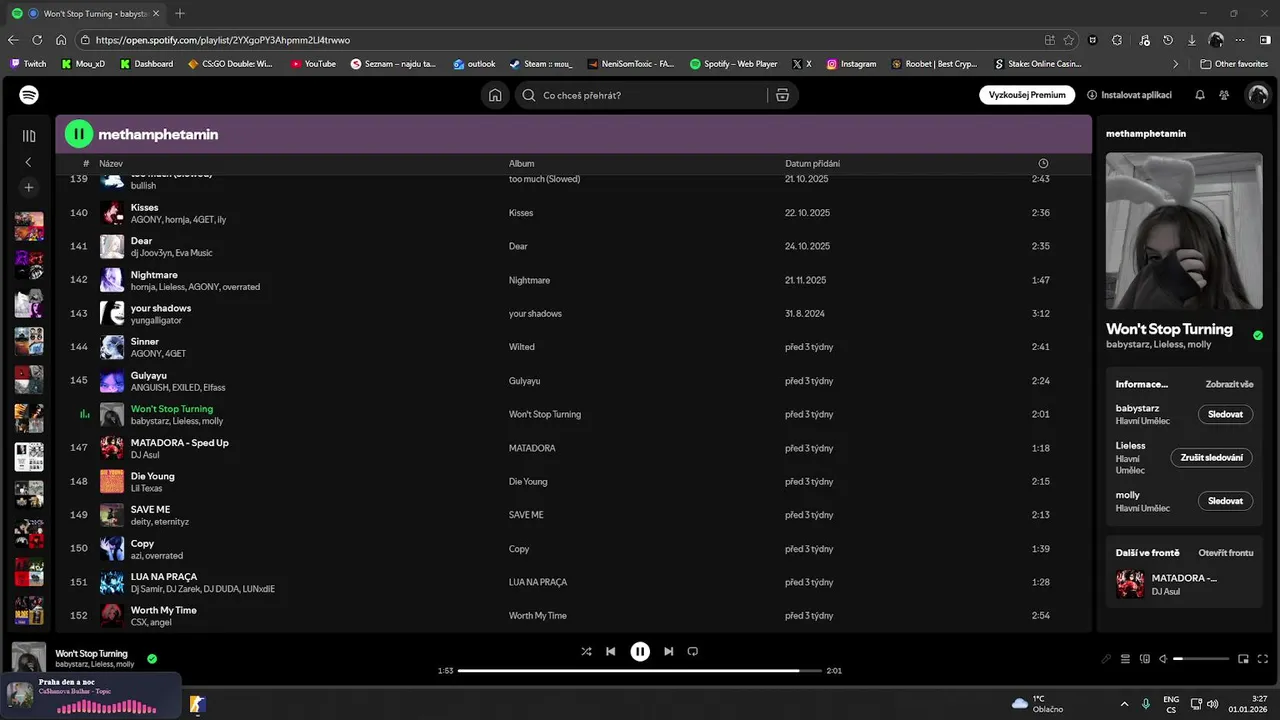Screen dimensions: 1280x720
Task: Open the Instagram bookmark
Action: [851, 64]
